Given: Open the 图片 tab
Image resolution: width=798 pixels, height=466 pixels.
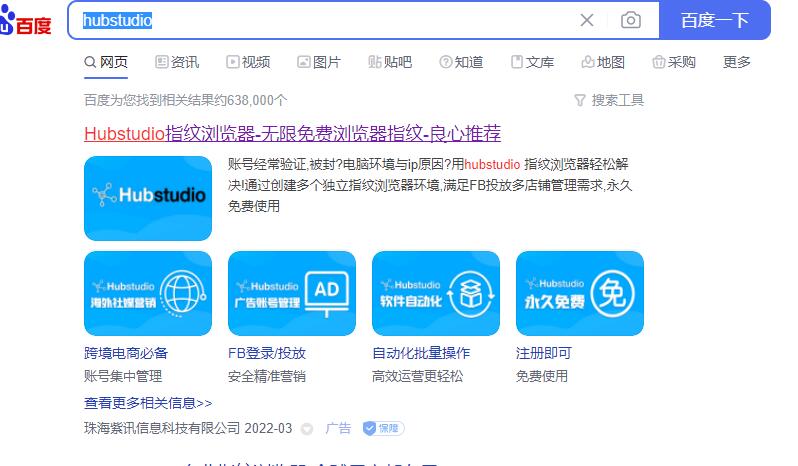Looking at the screenshot, I should [x=319, y=62].
